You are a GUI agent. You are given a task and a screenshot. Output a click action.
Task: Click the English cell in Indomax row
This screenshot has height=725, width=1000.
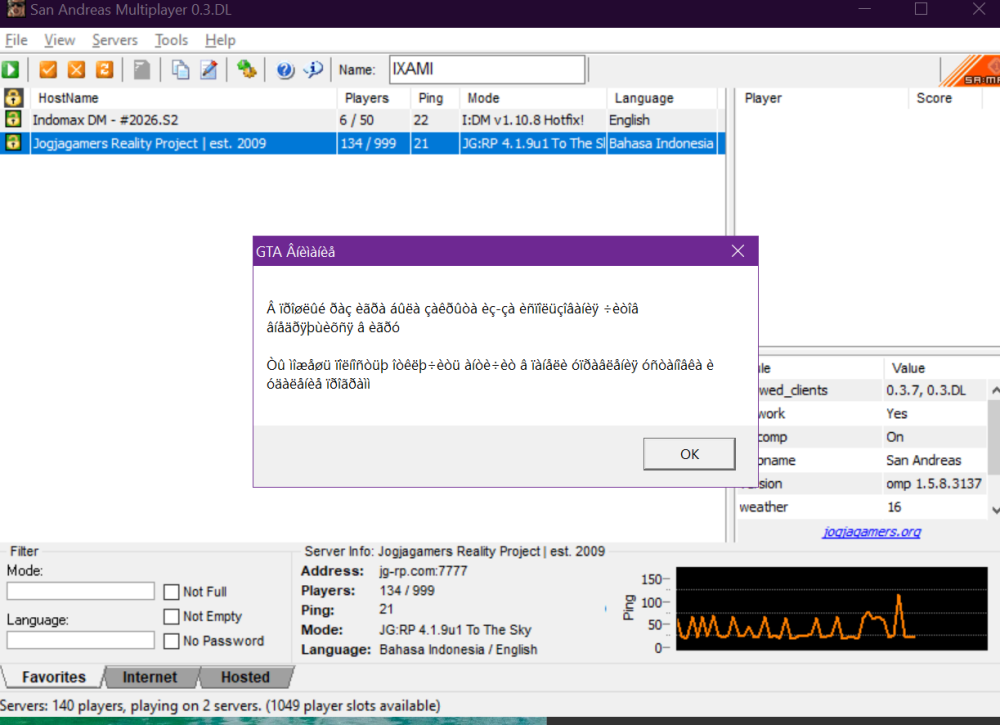click(x=629, y=120)
